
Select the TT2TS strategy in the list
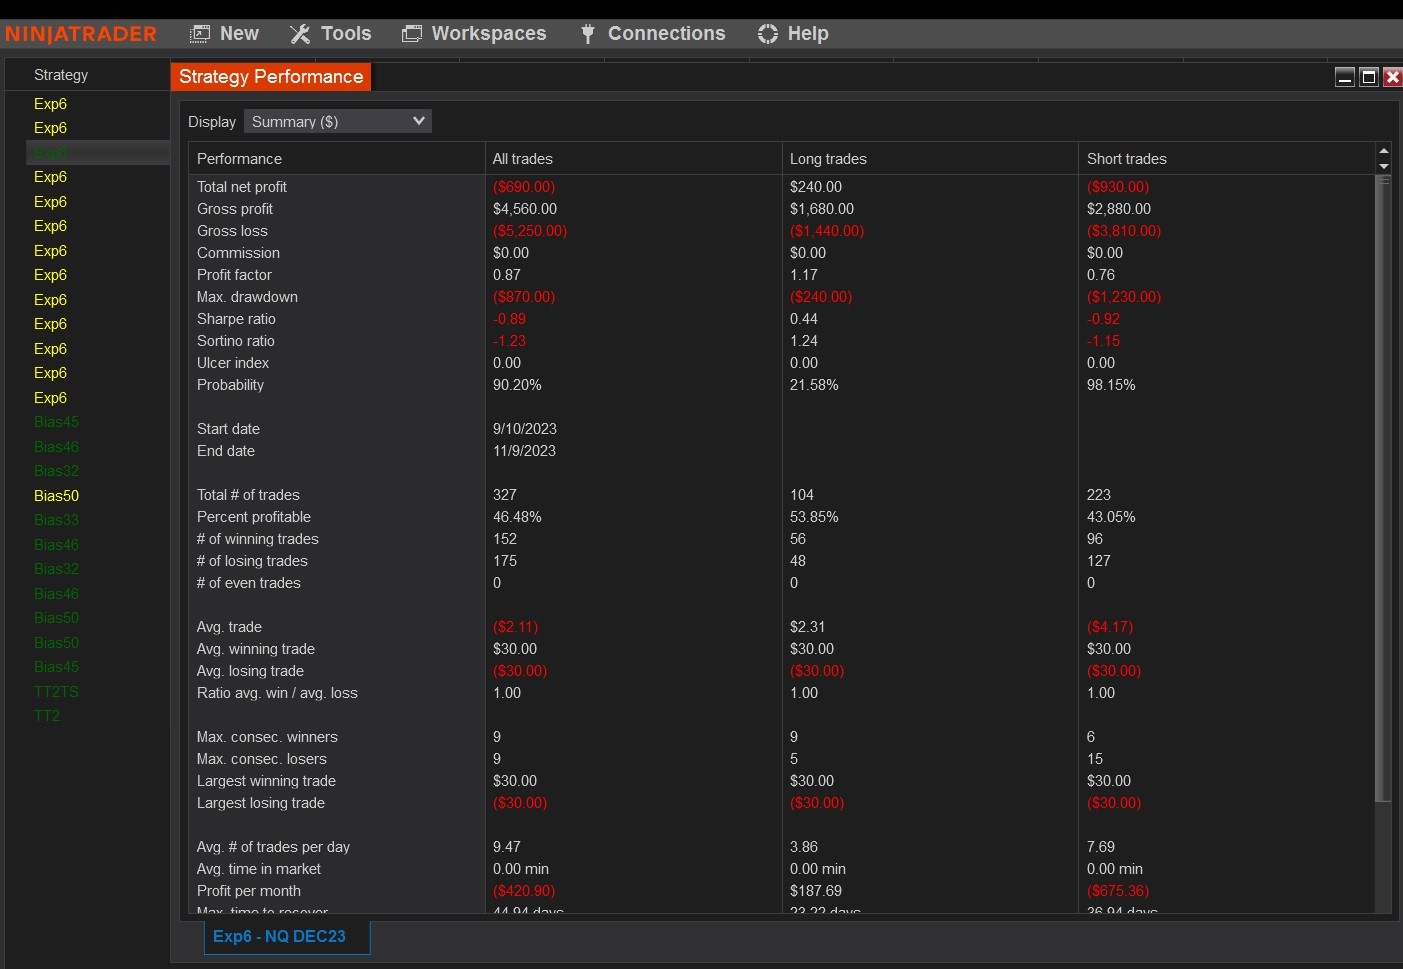click(56, 692)
